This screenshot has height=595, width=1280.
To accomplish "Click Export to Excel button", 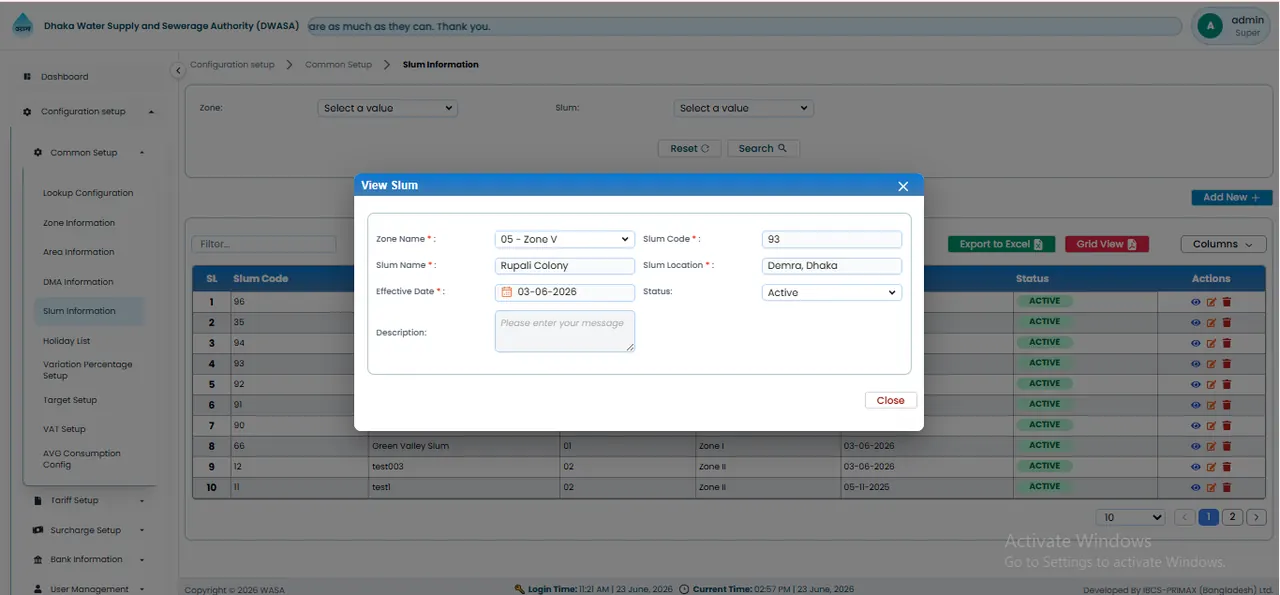I will [1001, 244].
